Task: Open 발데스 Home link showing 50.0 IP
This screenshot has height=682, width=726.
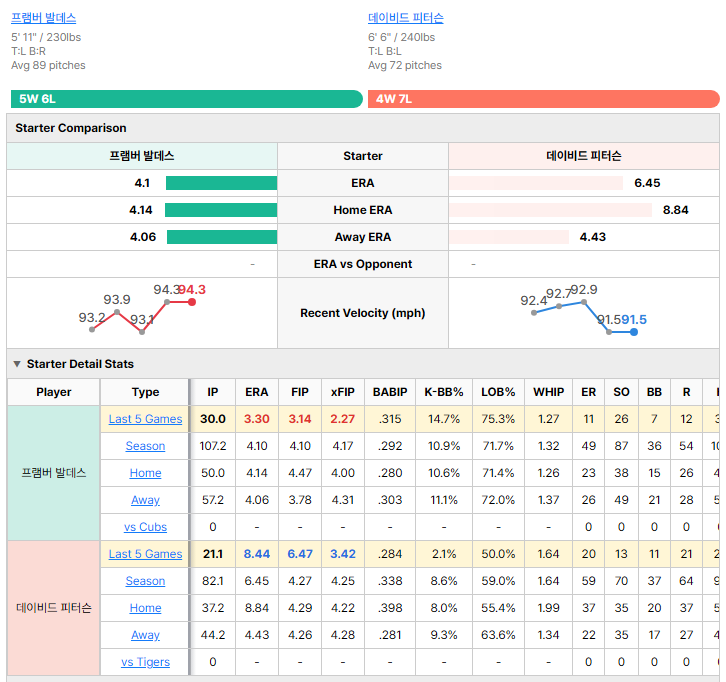Action: [x=145, y=473]
